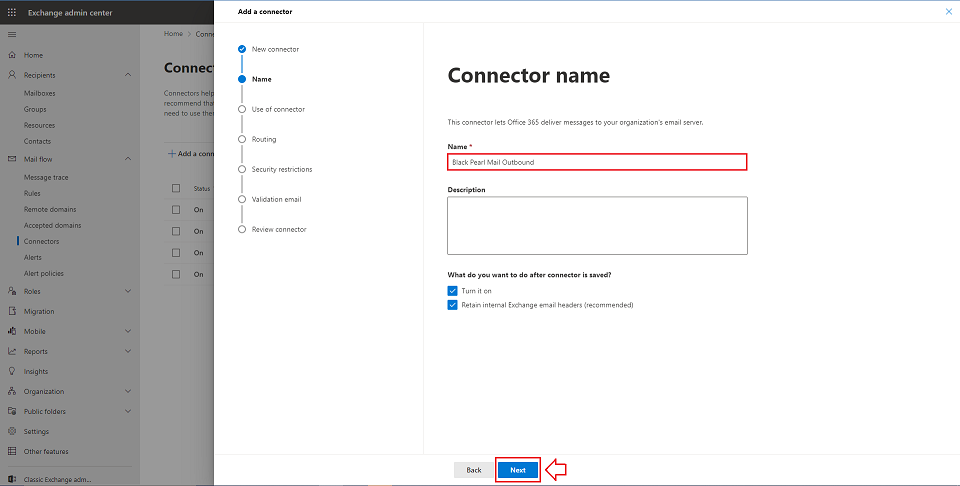This screenshot has height=486, width=960.
Task: Select the 'Use of connector' step radio
Action: [242, 109]
